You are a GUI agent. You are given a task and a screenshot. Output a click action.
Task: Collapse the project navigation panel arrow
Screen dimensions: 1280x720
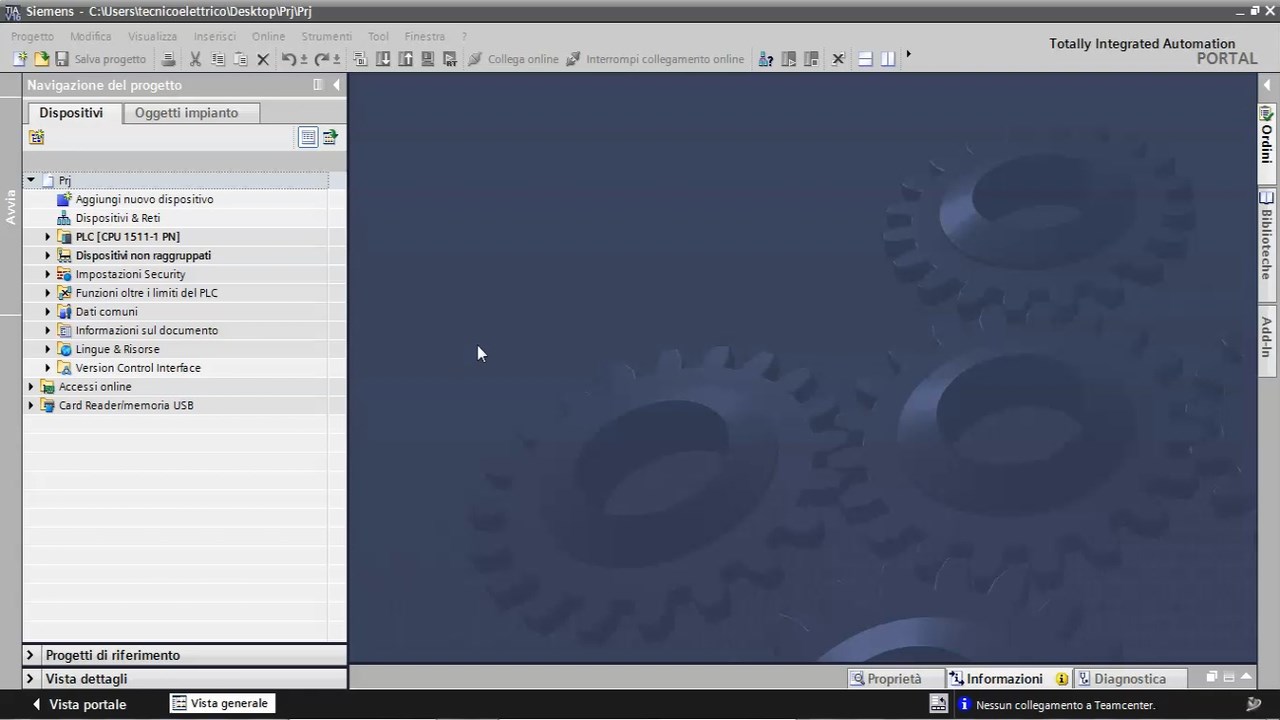pyautogui.click(x=336, y=85)
